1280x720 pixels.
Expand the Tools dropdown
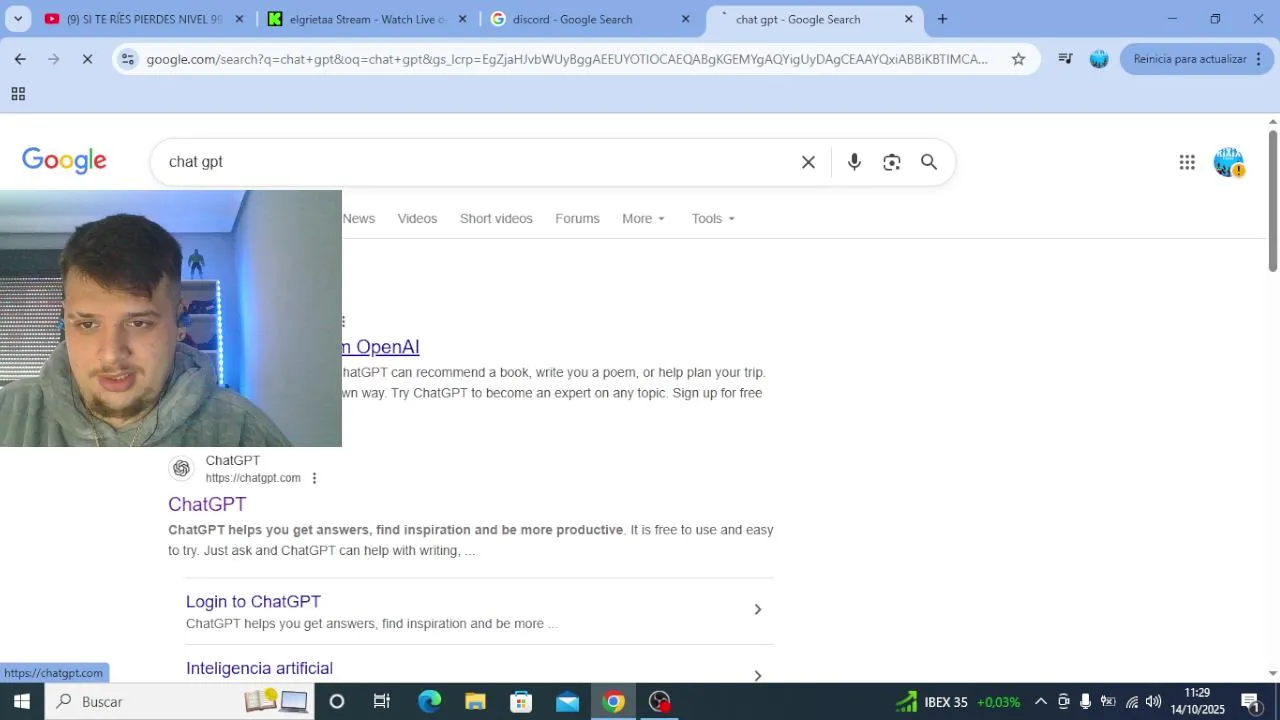pos(713,218)
